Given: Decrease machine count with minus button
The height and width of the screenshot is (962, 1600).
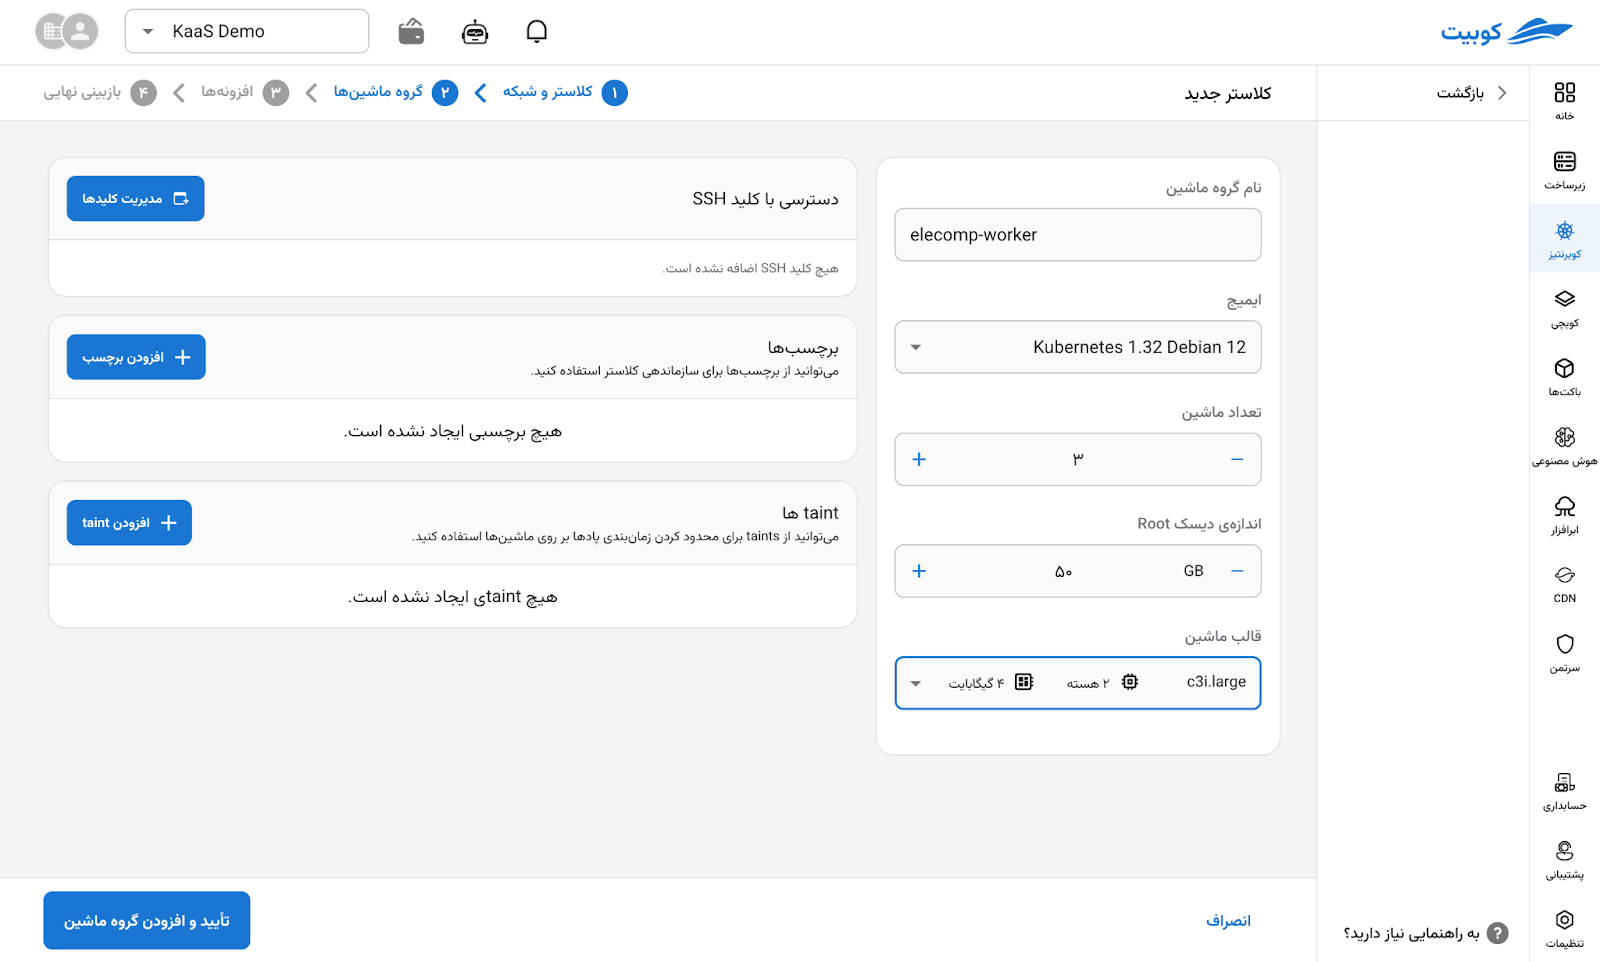Looking at the screenshot, I should [x=1237, y=459].
